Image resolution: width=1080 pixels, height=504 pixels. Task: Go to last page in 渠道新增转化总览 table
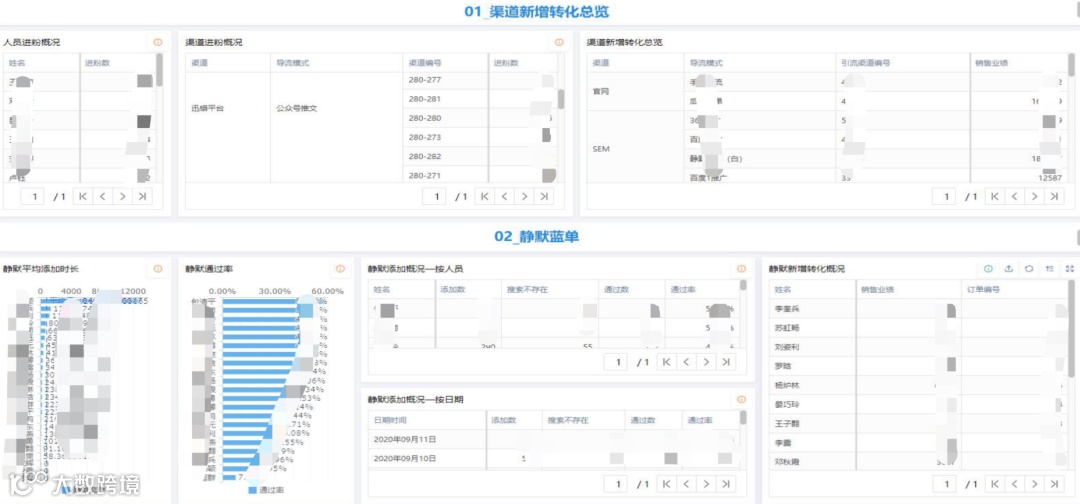[1054, 196]
